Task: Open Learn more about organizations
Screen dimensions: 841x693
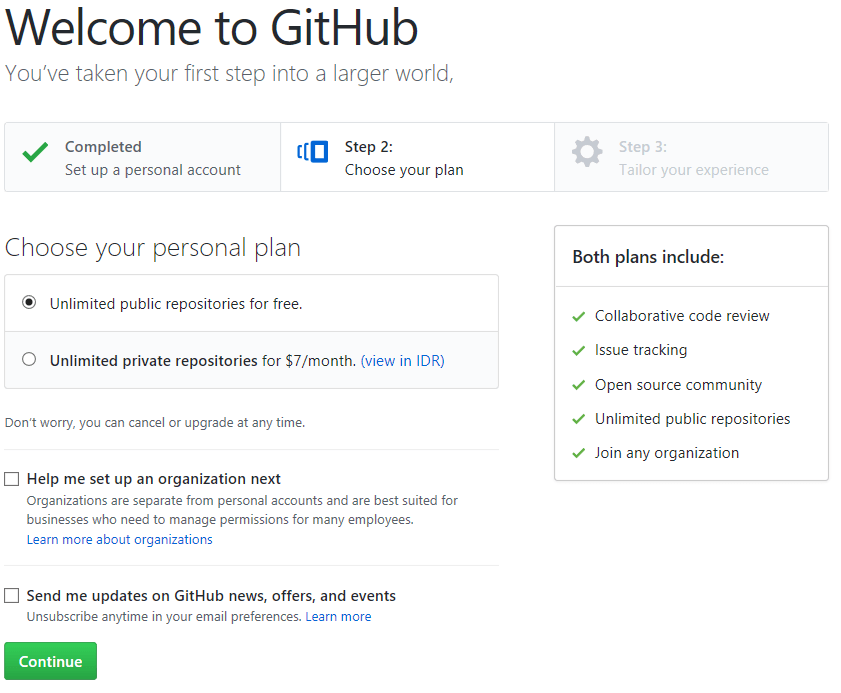Action: [119, 539]
